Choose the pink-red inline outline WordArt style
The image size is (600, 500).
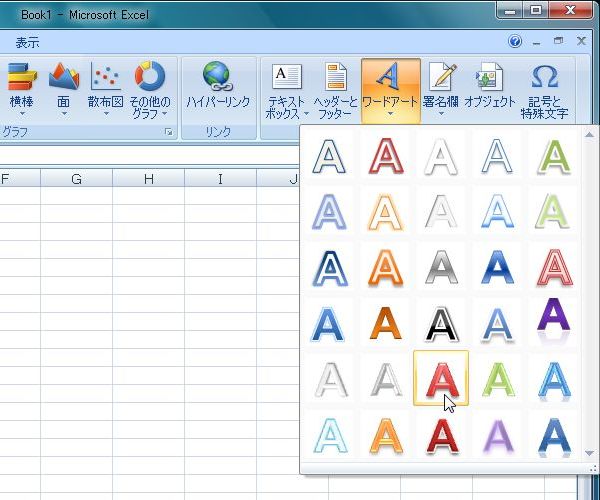tap(554, 267)
